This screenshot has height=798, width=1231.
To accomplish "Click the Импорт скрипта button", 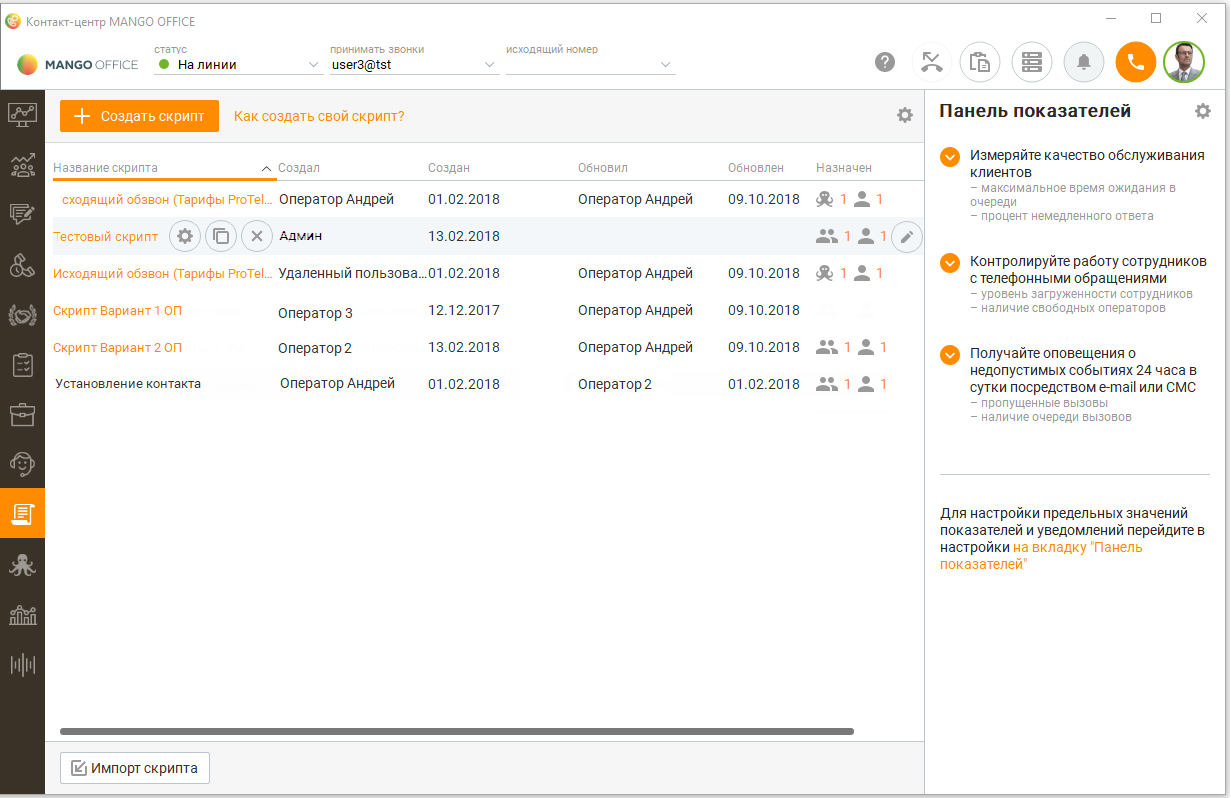I will pyautogui.click(x=135, y=769).
